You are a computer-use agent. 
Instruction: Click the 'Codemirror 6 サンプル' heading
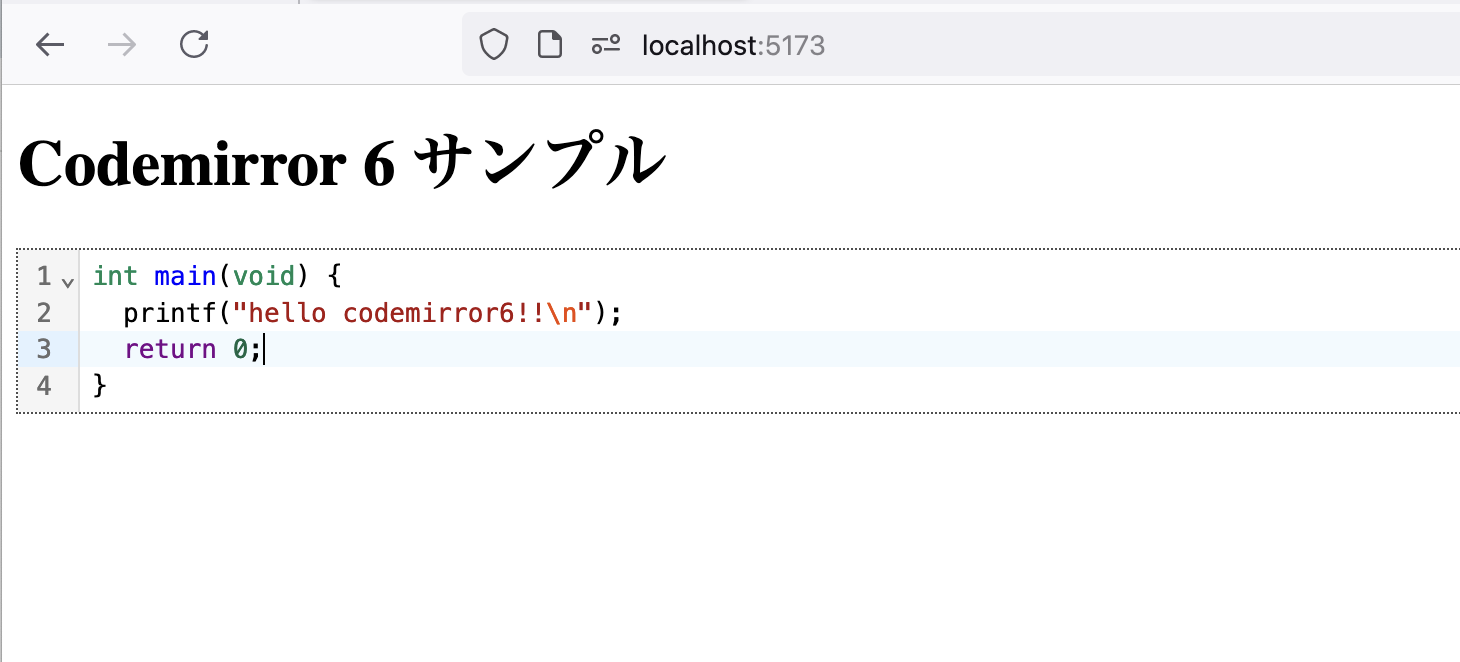341,162
